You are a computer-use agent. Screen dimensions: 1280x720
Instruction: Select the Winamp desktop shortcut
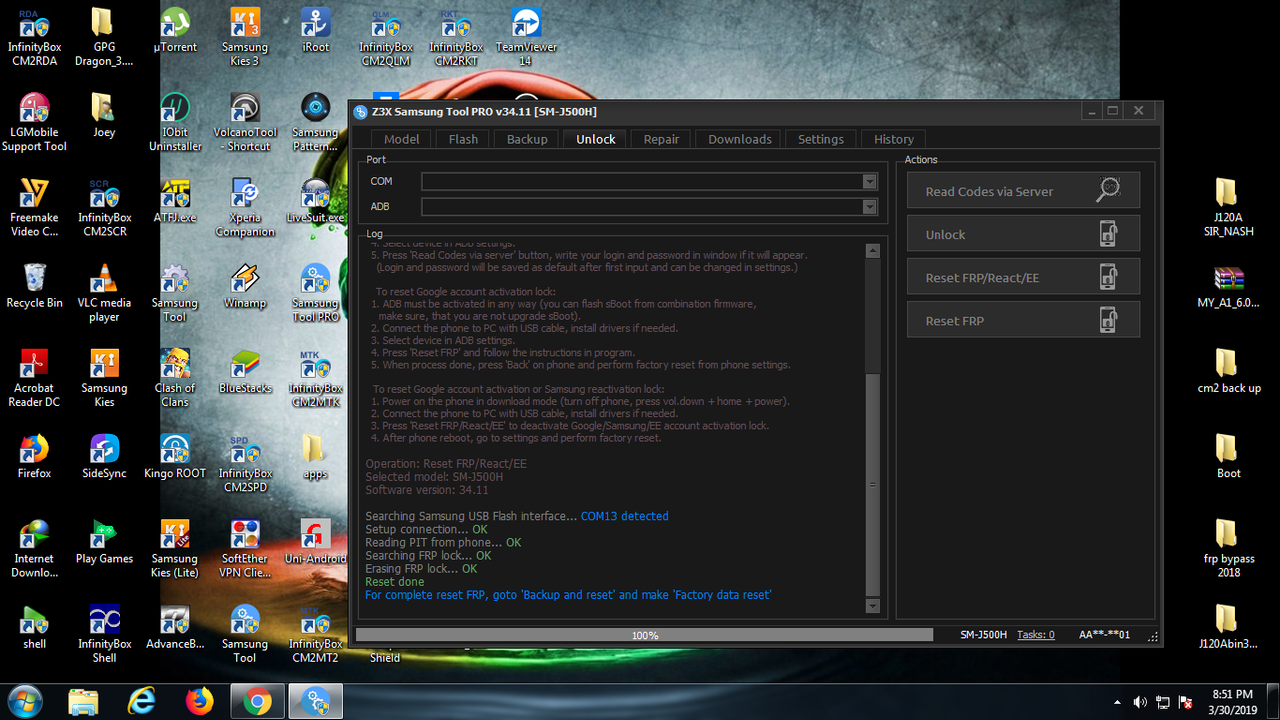coord(245,286)
